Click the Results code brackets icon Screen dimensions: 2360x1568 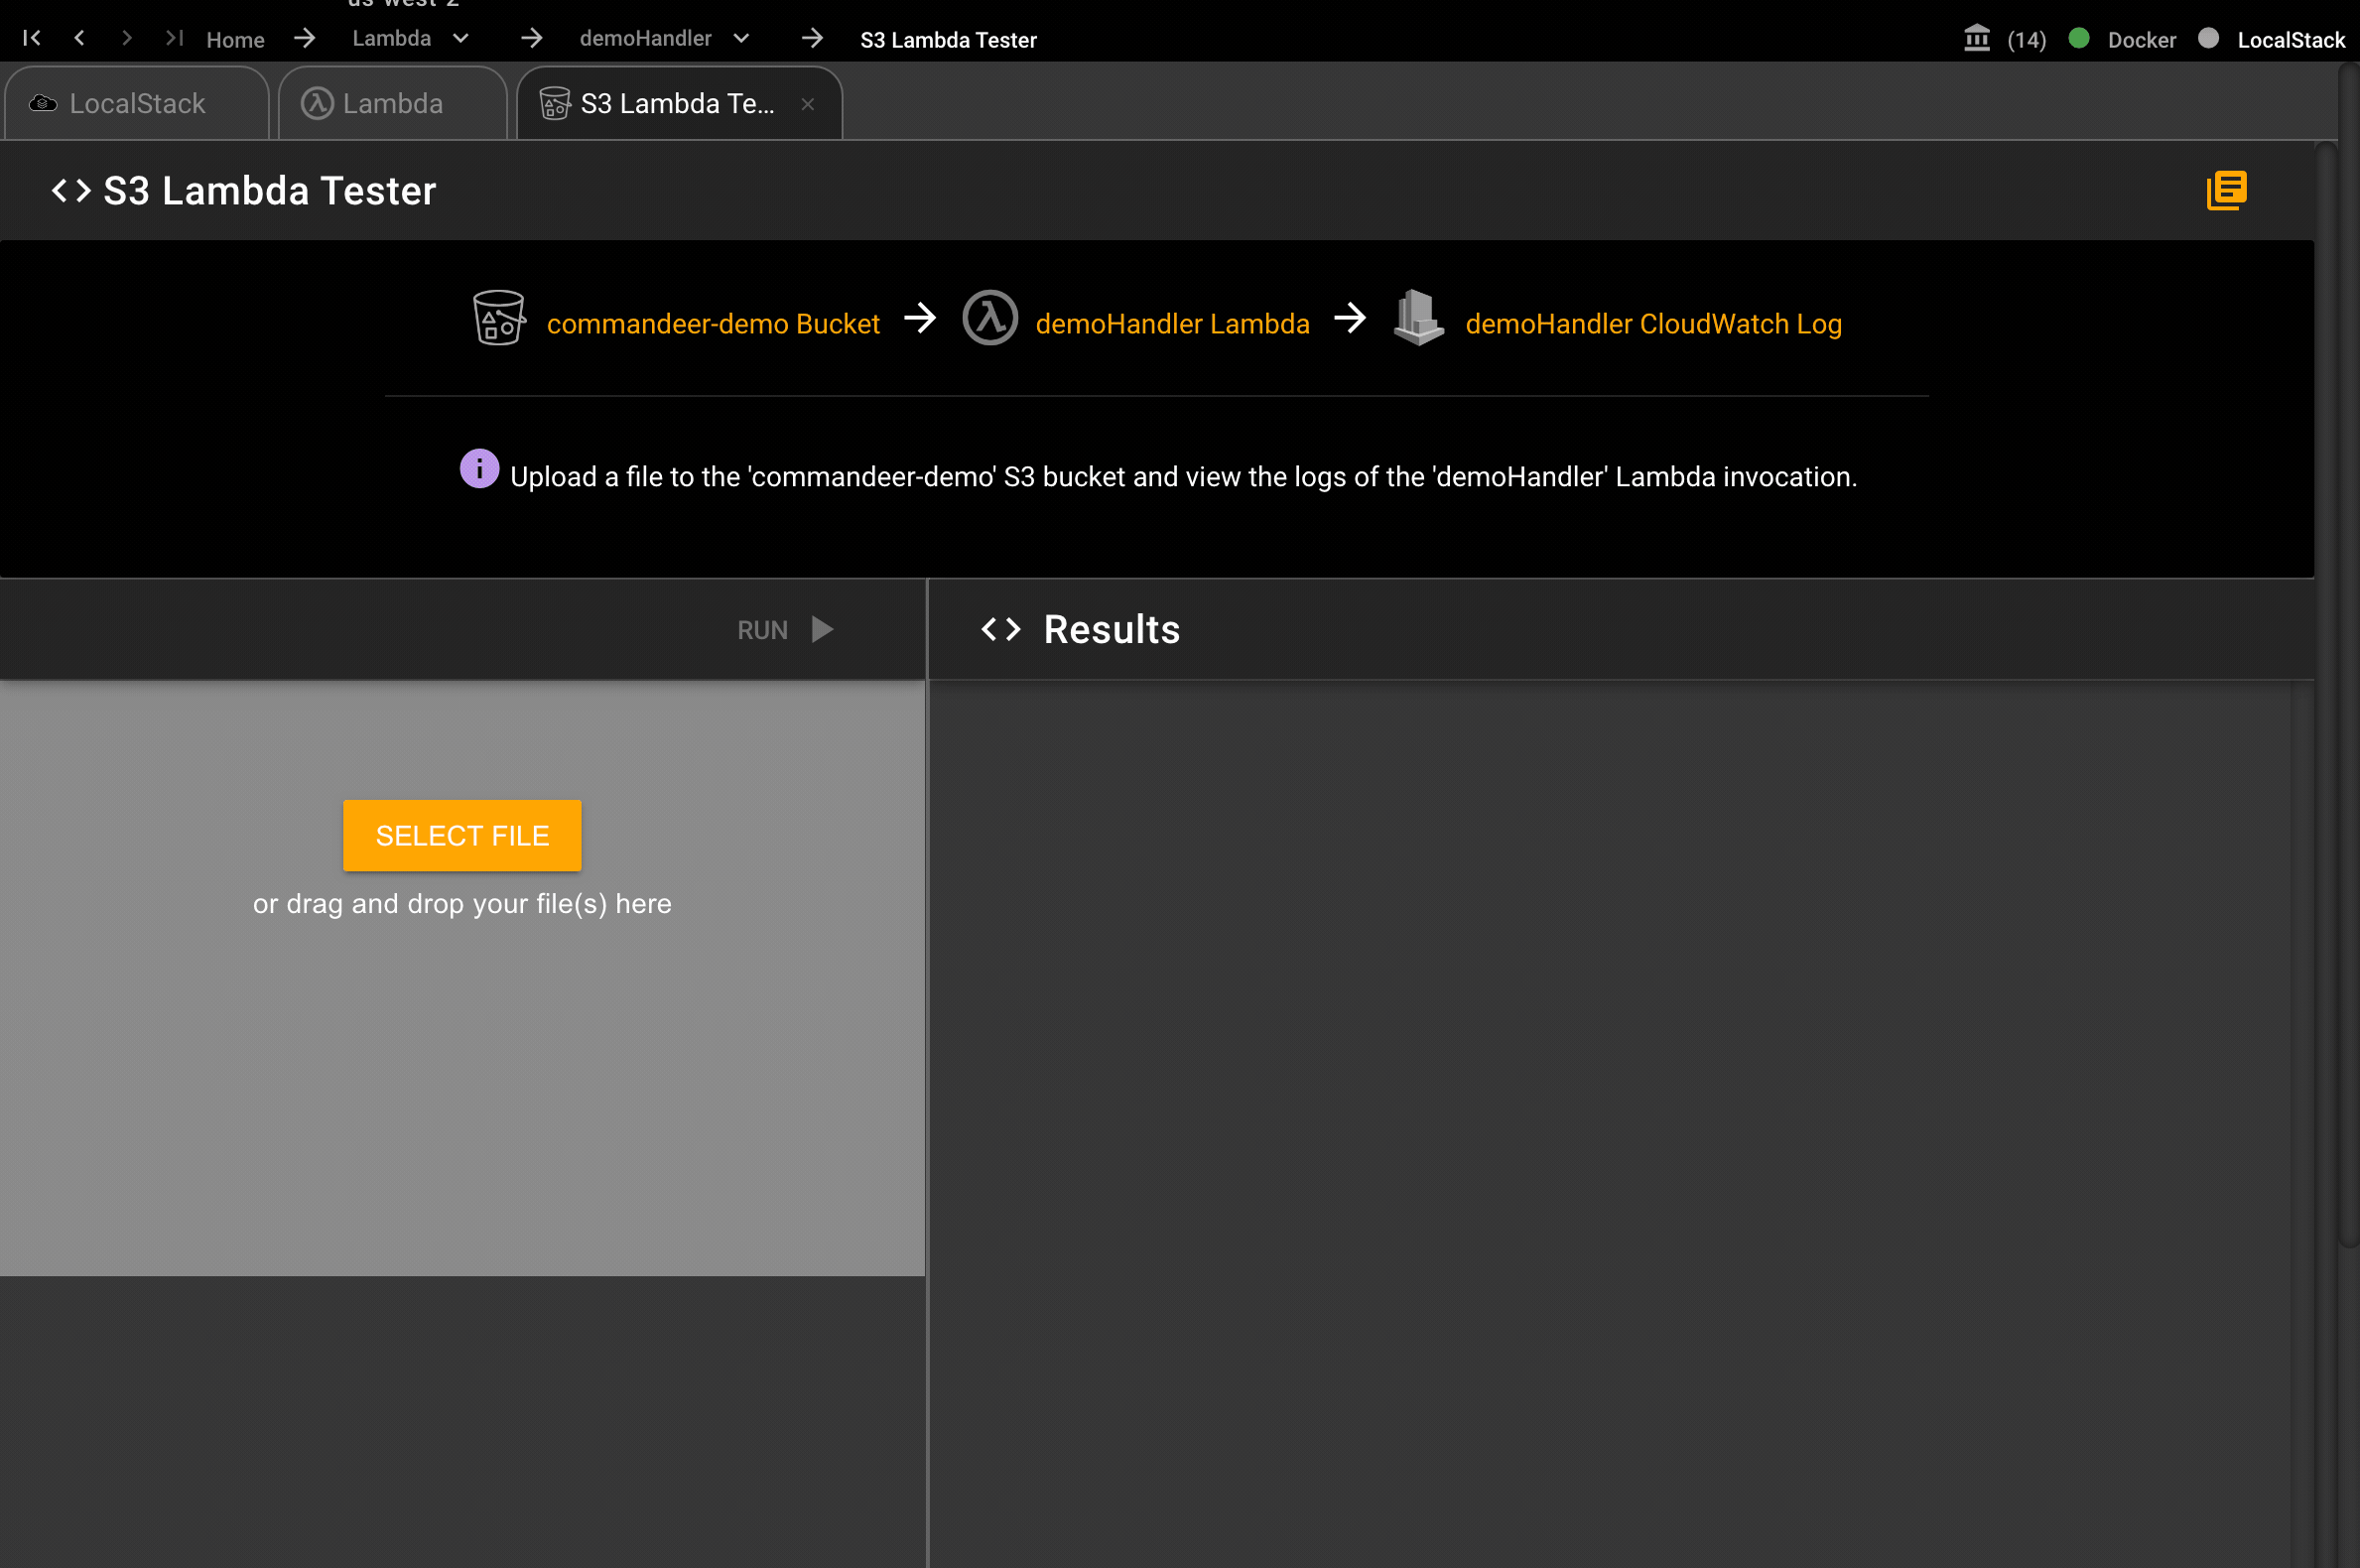click(1001, 629)
